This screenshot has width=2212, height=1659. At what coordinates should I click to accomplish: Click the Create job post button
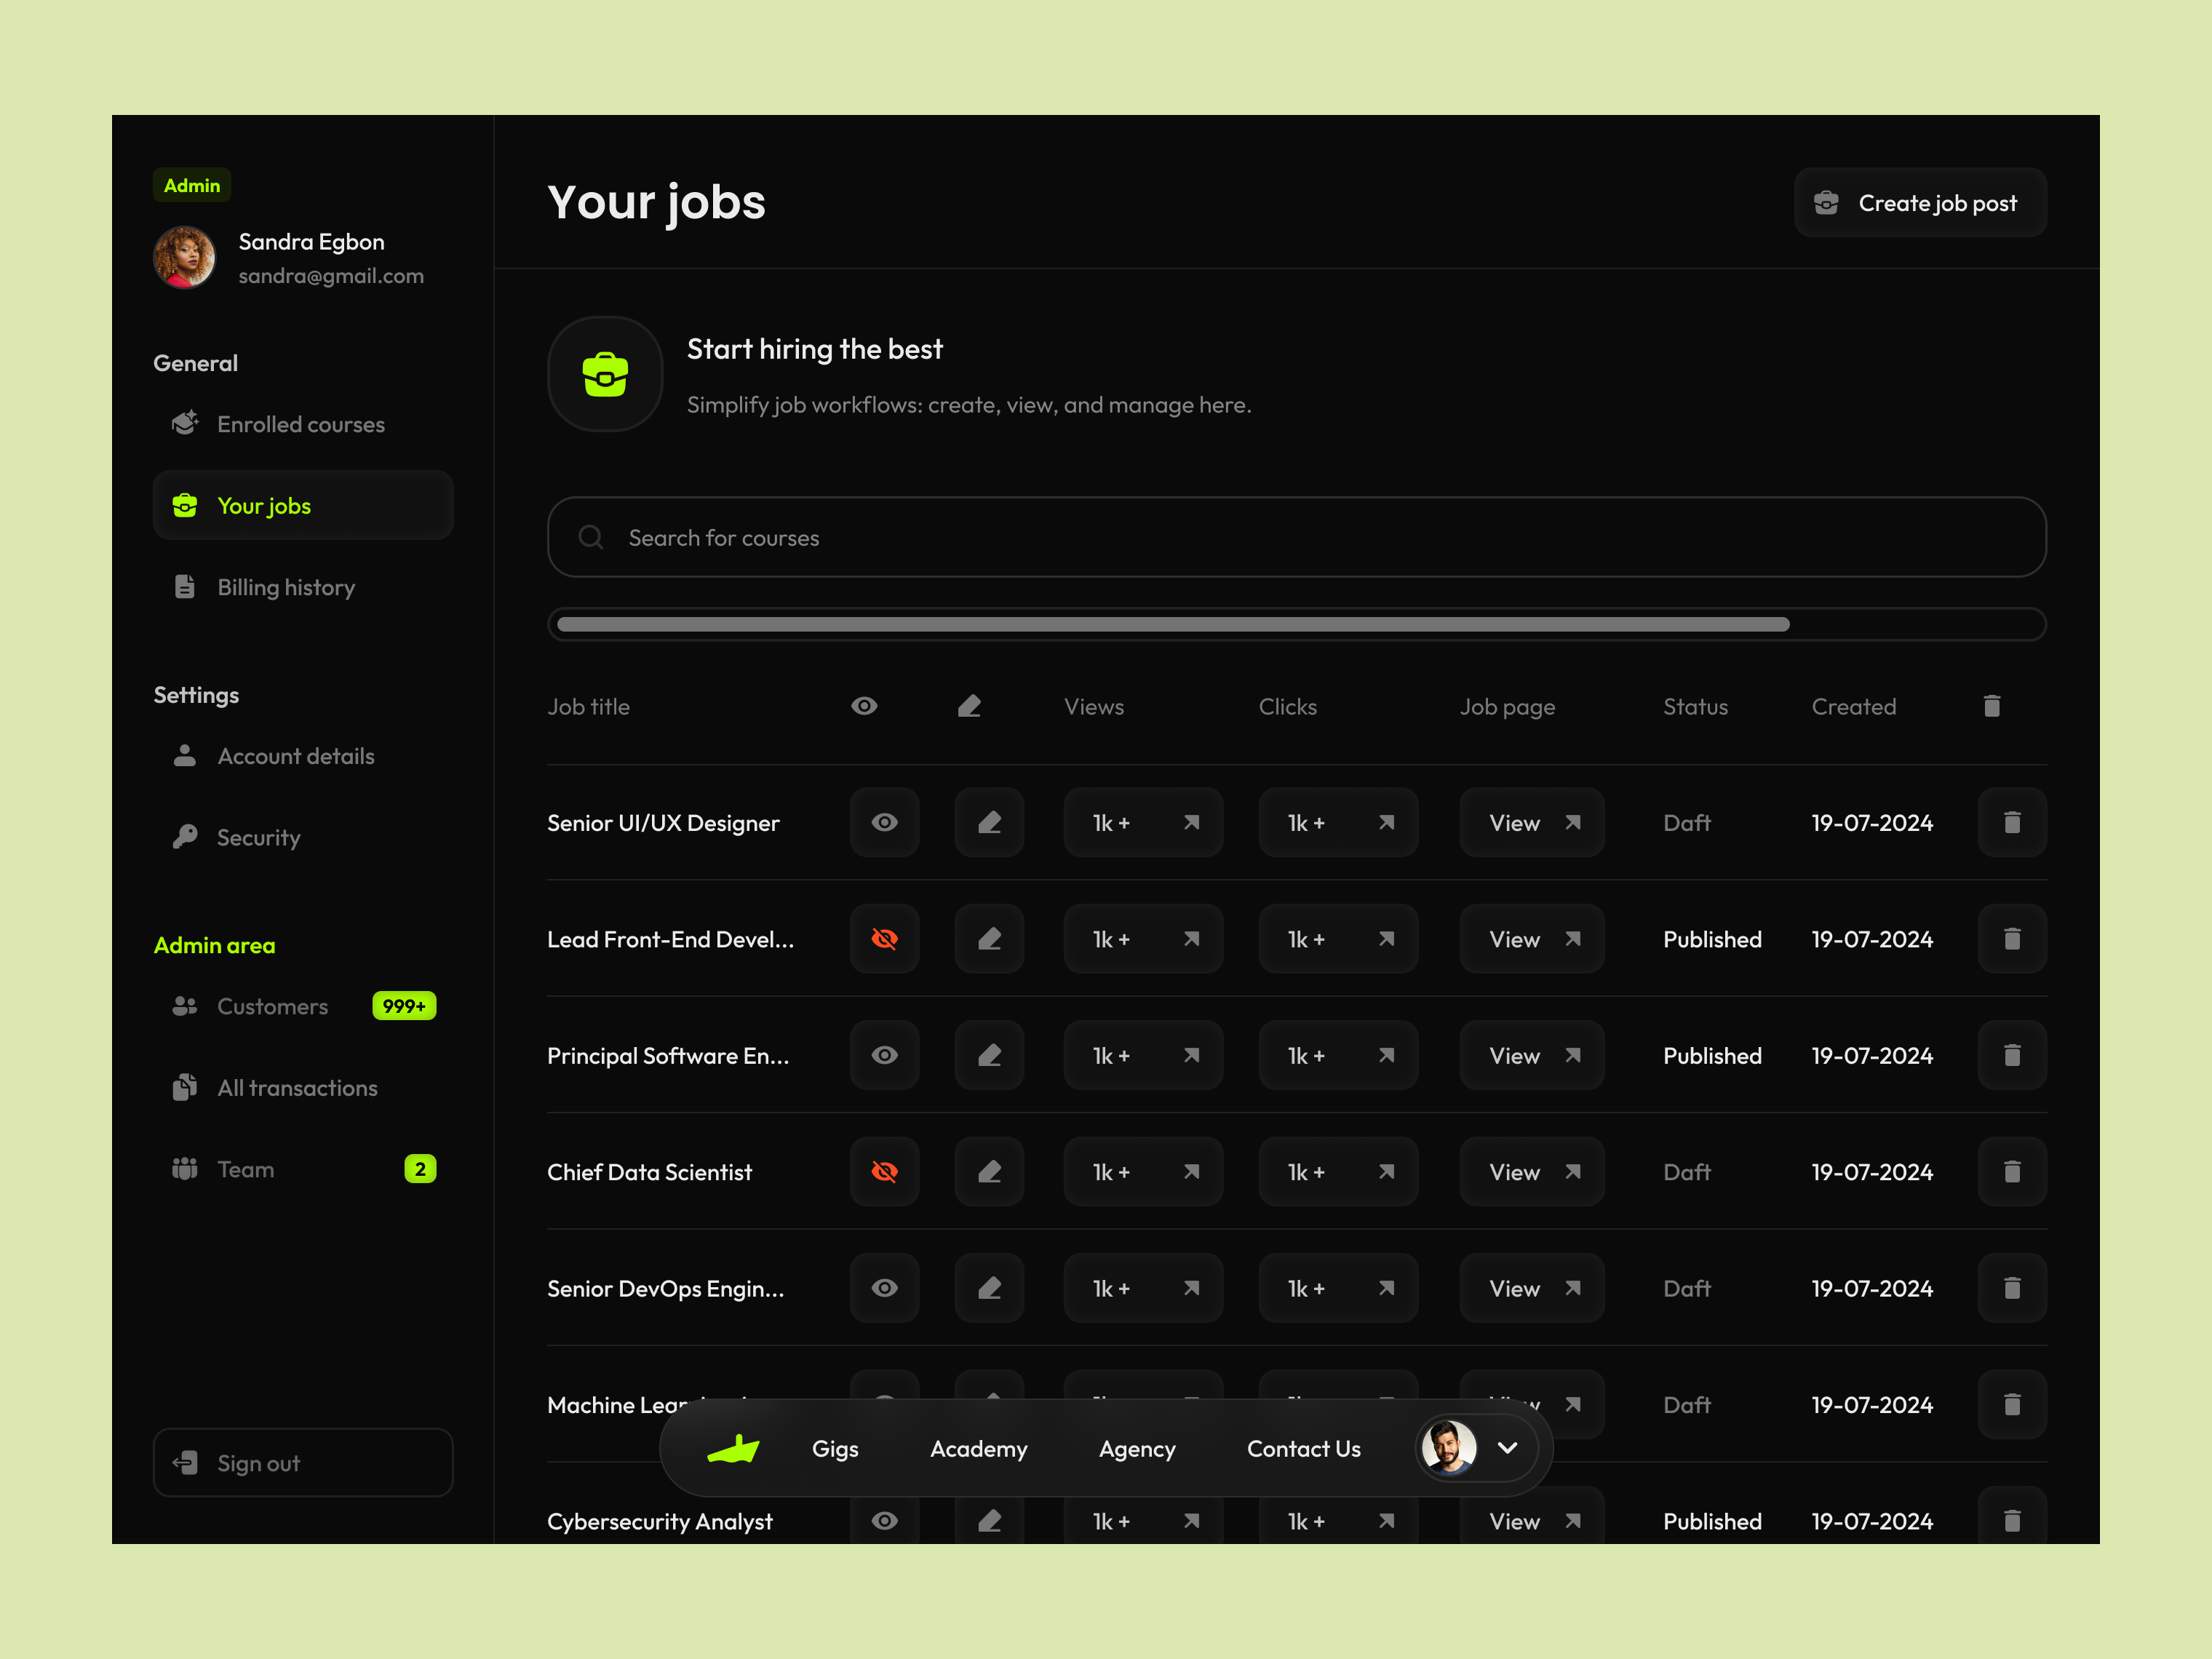(x=1919, y=202)
